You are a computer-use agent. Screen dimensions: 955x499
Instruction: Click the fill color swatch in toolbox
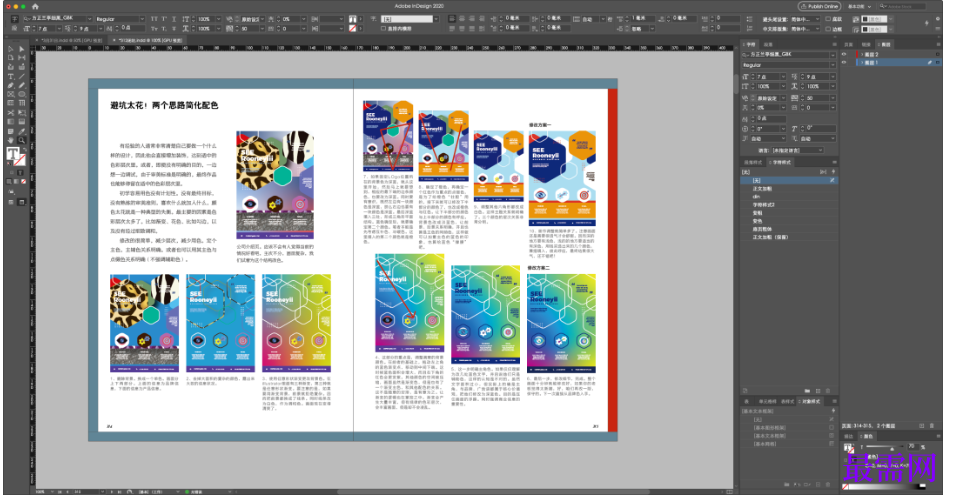click(12, 154)
